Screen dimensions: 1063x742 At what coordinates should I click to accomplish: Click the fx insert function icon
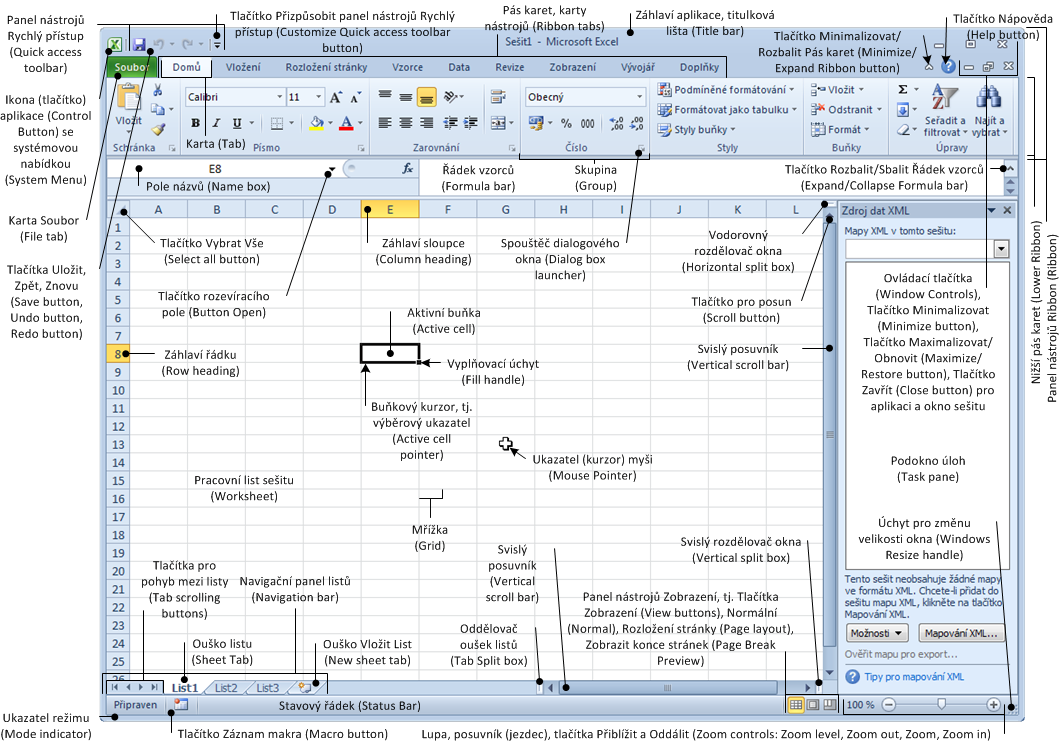(407, 169)
